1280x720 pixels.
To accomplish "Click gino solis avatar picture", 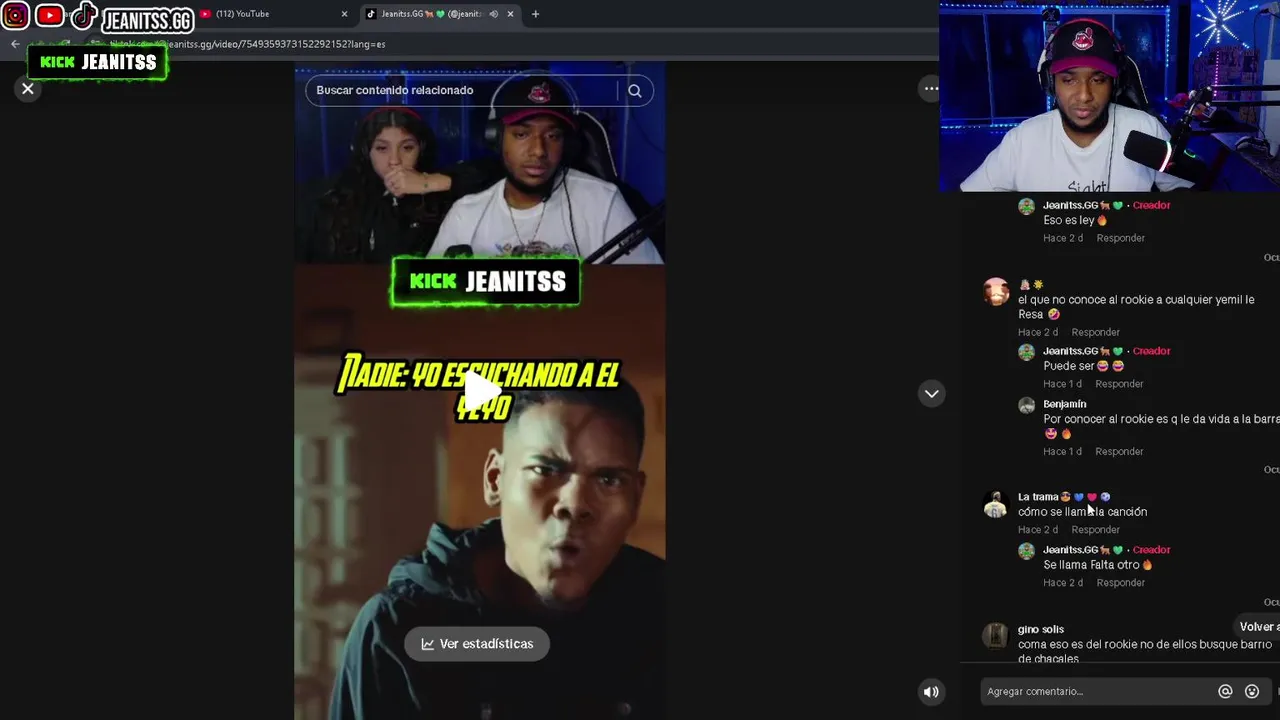I will pyautogui.click(x=995, y=635).
